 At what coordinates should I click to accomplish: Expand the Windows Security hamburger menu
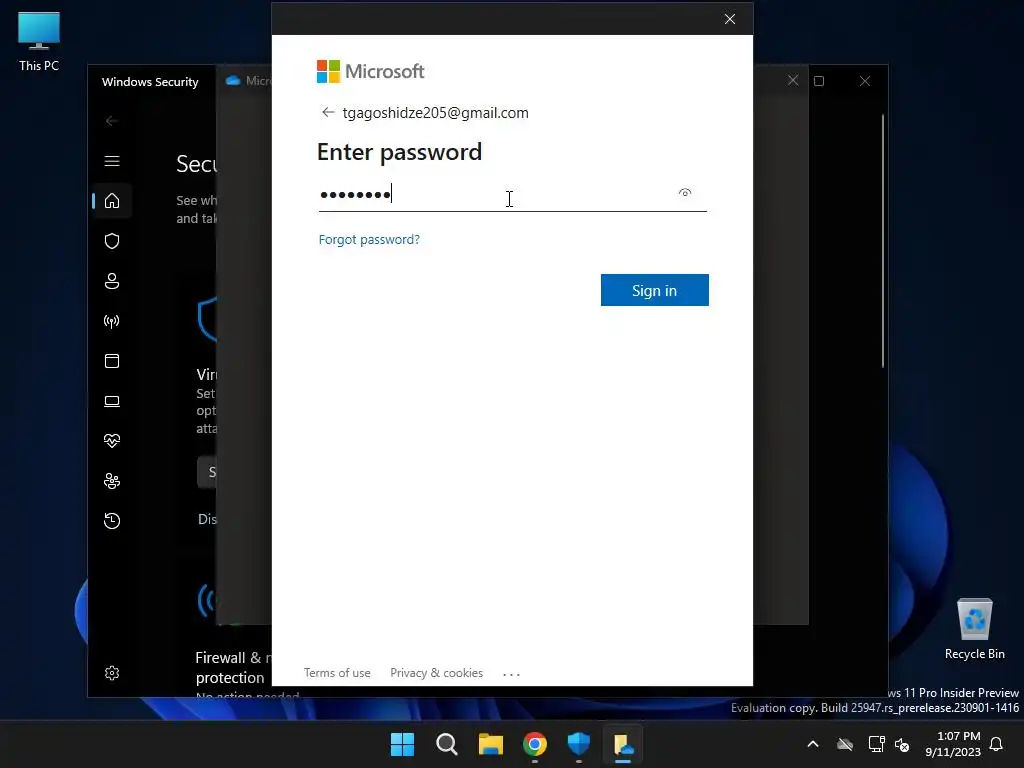click(112, 161)
